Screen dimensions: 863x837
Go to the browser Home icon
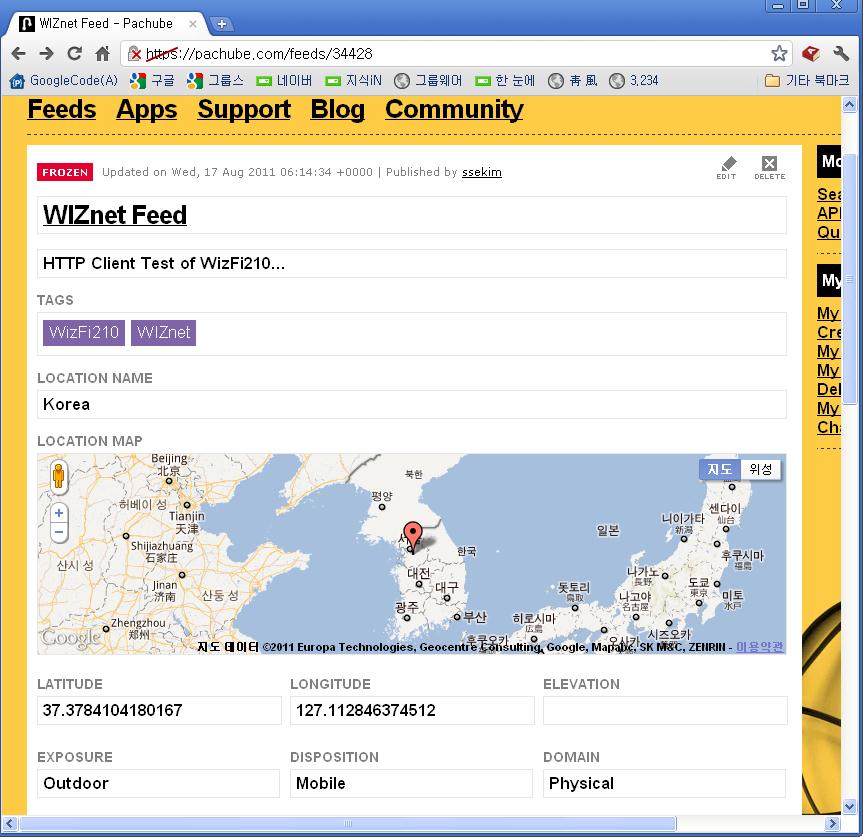pos(102,53)
